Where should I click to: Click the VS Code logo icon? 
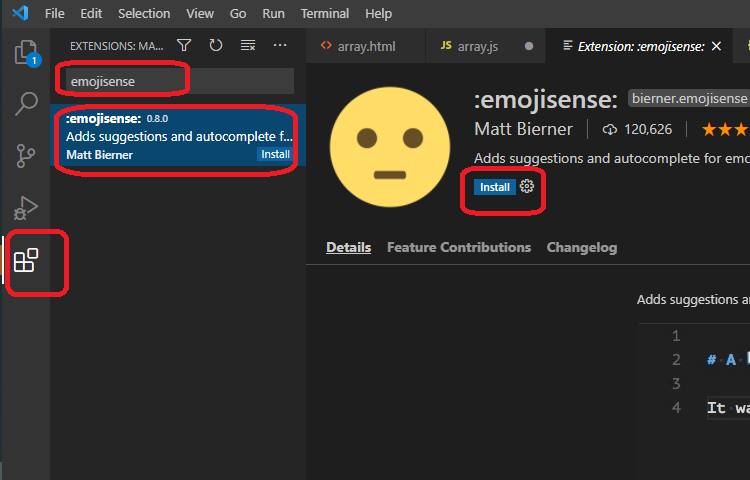click(x=20, y=13)
